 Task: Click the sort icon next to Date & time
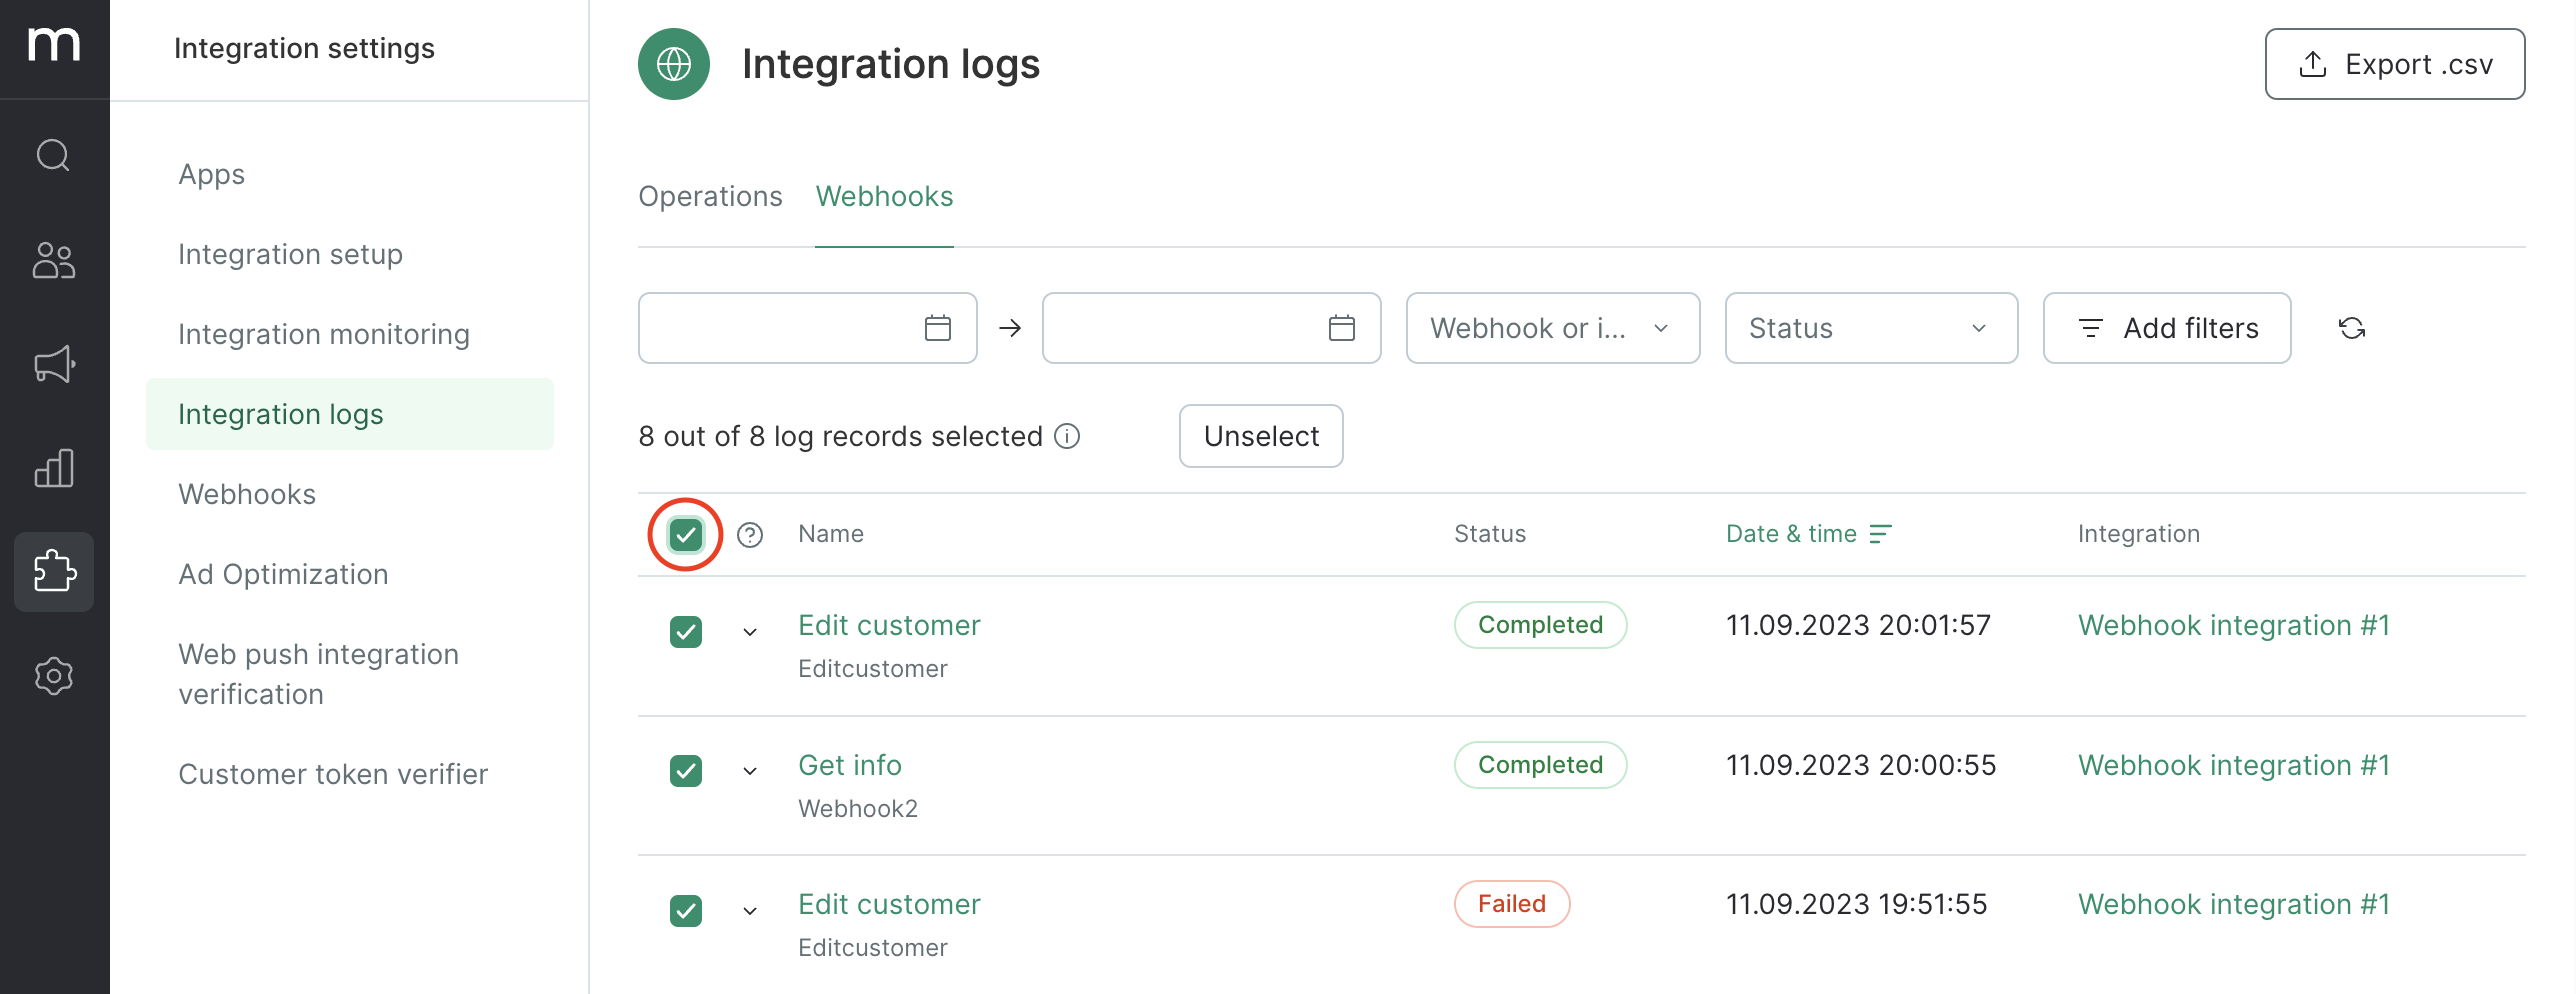pos(1881,534)
